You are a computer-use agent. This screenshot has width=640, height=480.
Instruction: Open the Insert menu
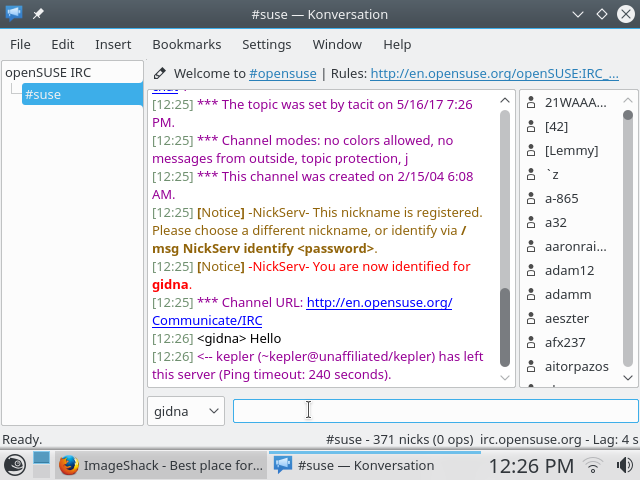(x=113, y=44)
